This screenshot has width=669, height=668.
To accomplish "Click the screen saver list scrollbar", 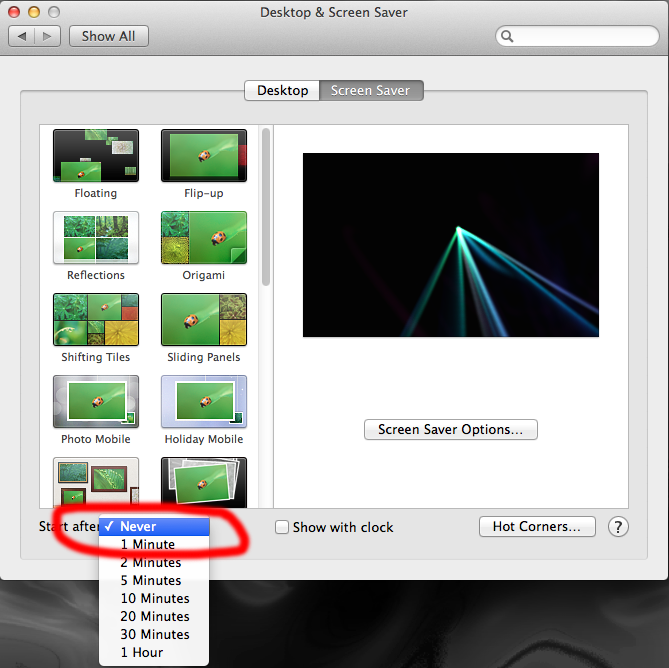I will pyautogui.click(x=266, y=207).
